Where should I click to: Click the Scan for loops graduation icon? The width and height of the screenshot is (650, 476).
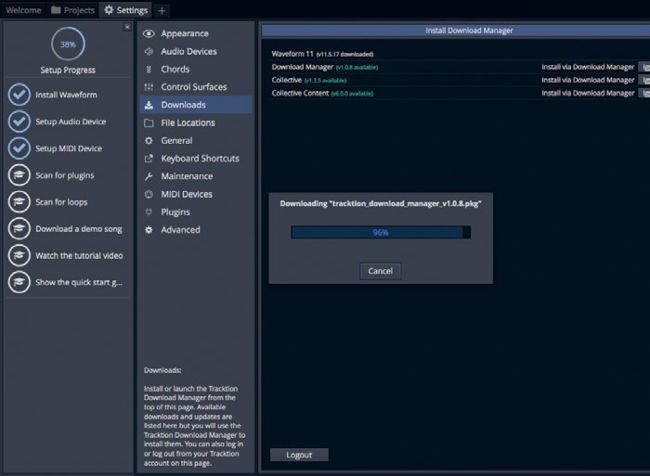19,202
